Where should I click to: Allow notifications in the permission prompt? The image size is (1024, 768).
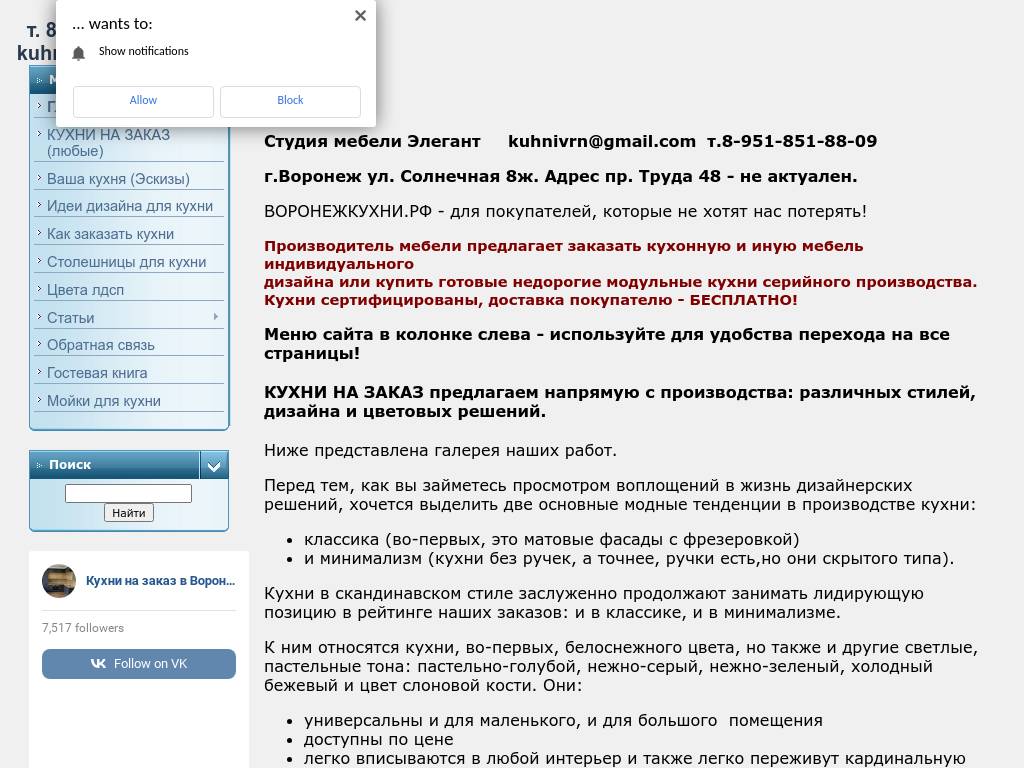click(143, 101)
